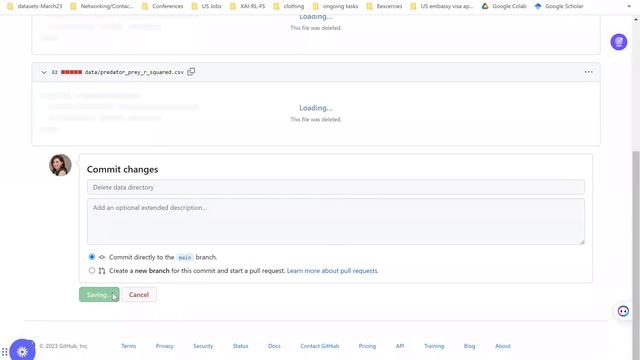Open US embassy visa bookmark folder

pyautogui.click(x=442, y=6)
